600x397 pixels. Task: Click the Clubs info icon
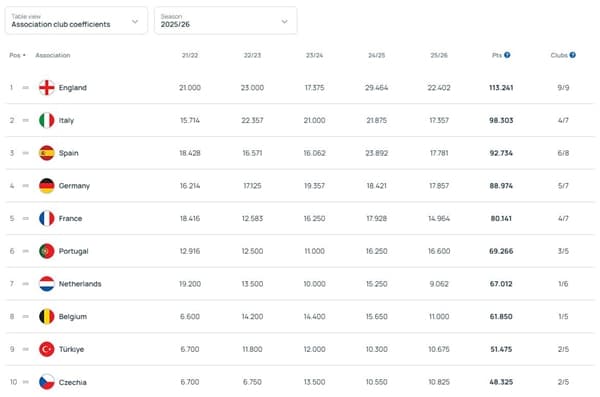[572, 55]
